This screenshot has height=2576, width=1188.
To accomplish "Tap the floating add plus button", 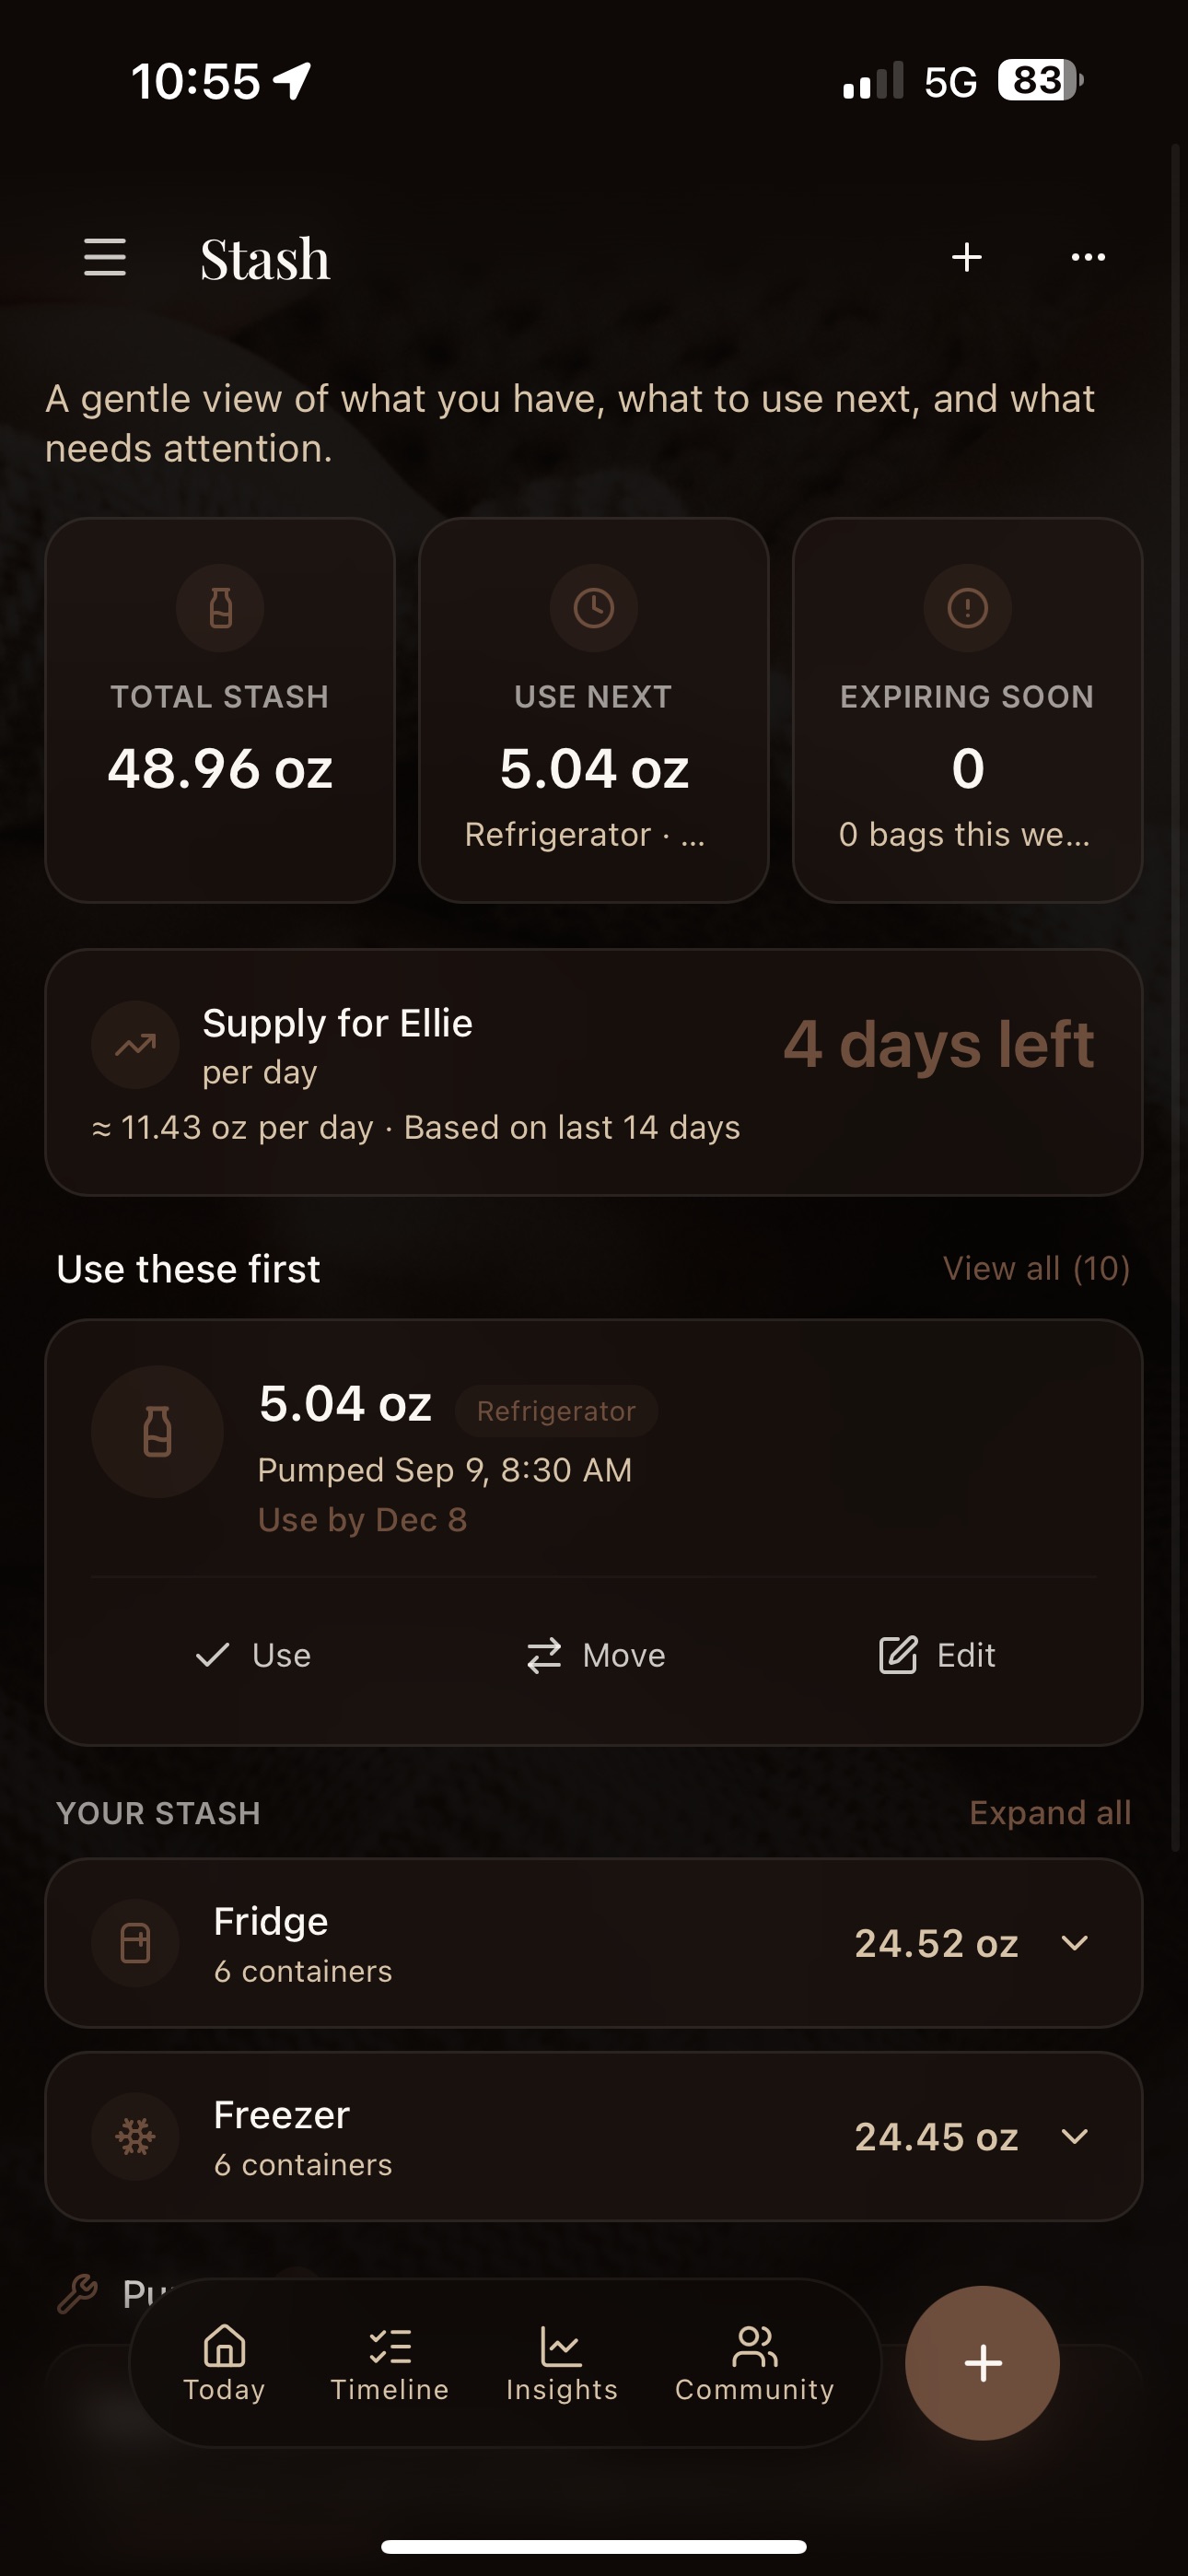I will point(982,2363).
